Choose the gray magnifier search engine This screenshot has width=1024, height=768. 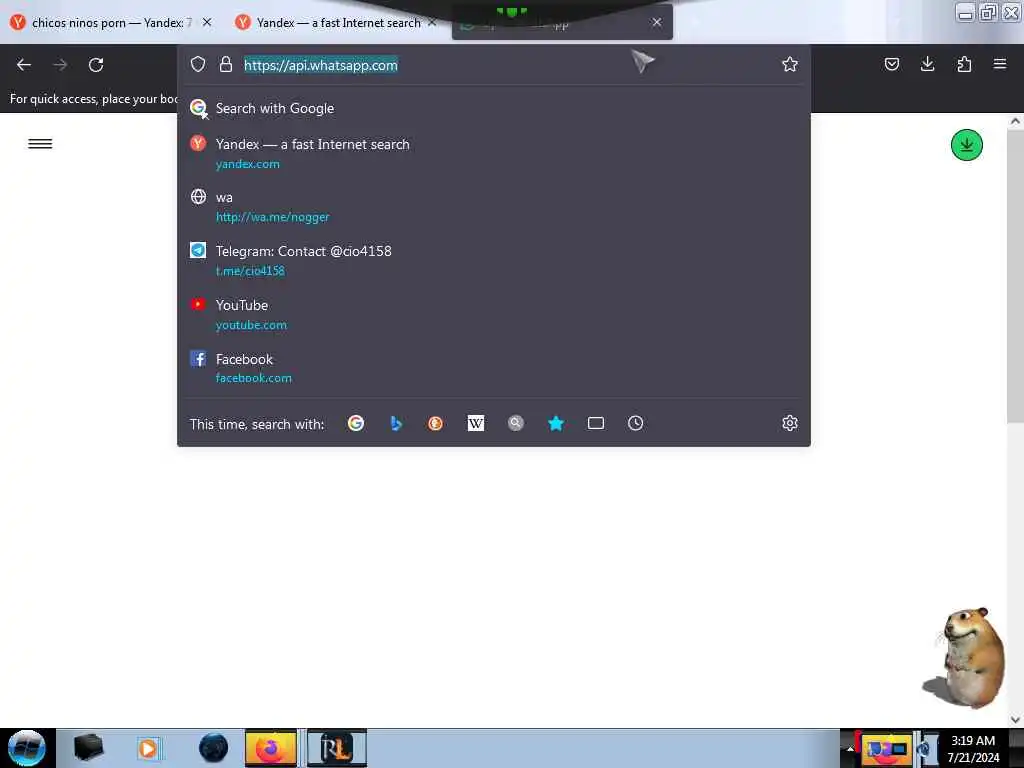[516, 423]
